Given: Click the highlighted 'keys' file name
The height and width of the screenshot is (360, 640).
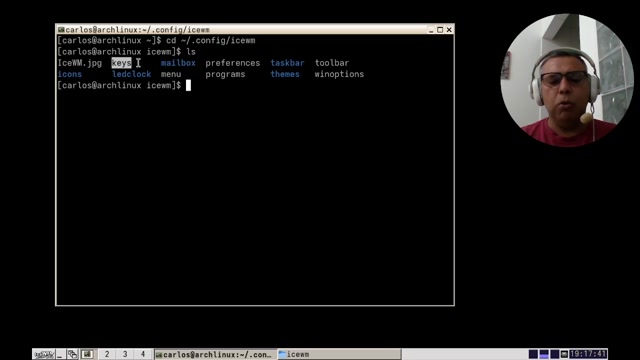Looking at the screenshot, I should point(122,63).
